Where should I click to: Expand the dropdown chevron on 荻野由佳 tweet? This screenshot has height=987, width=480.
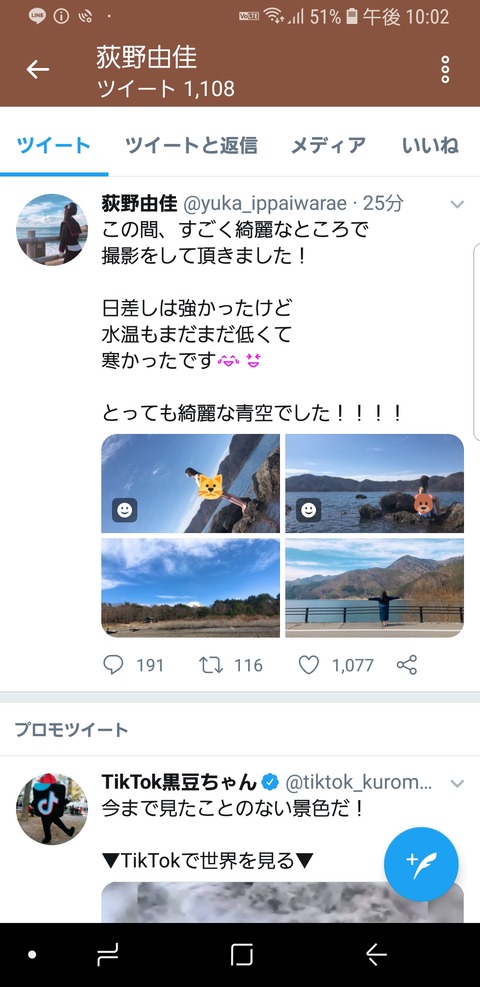457,205
